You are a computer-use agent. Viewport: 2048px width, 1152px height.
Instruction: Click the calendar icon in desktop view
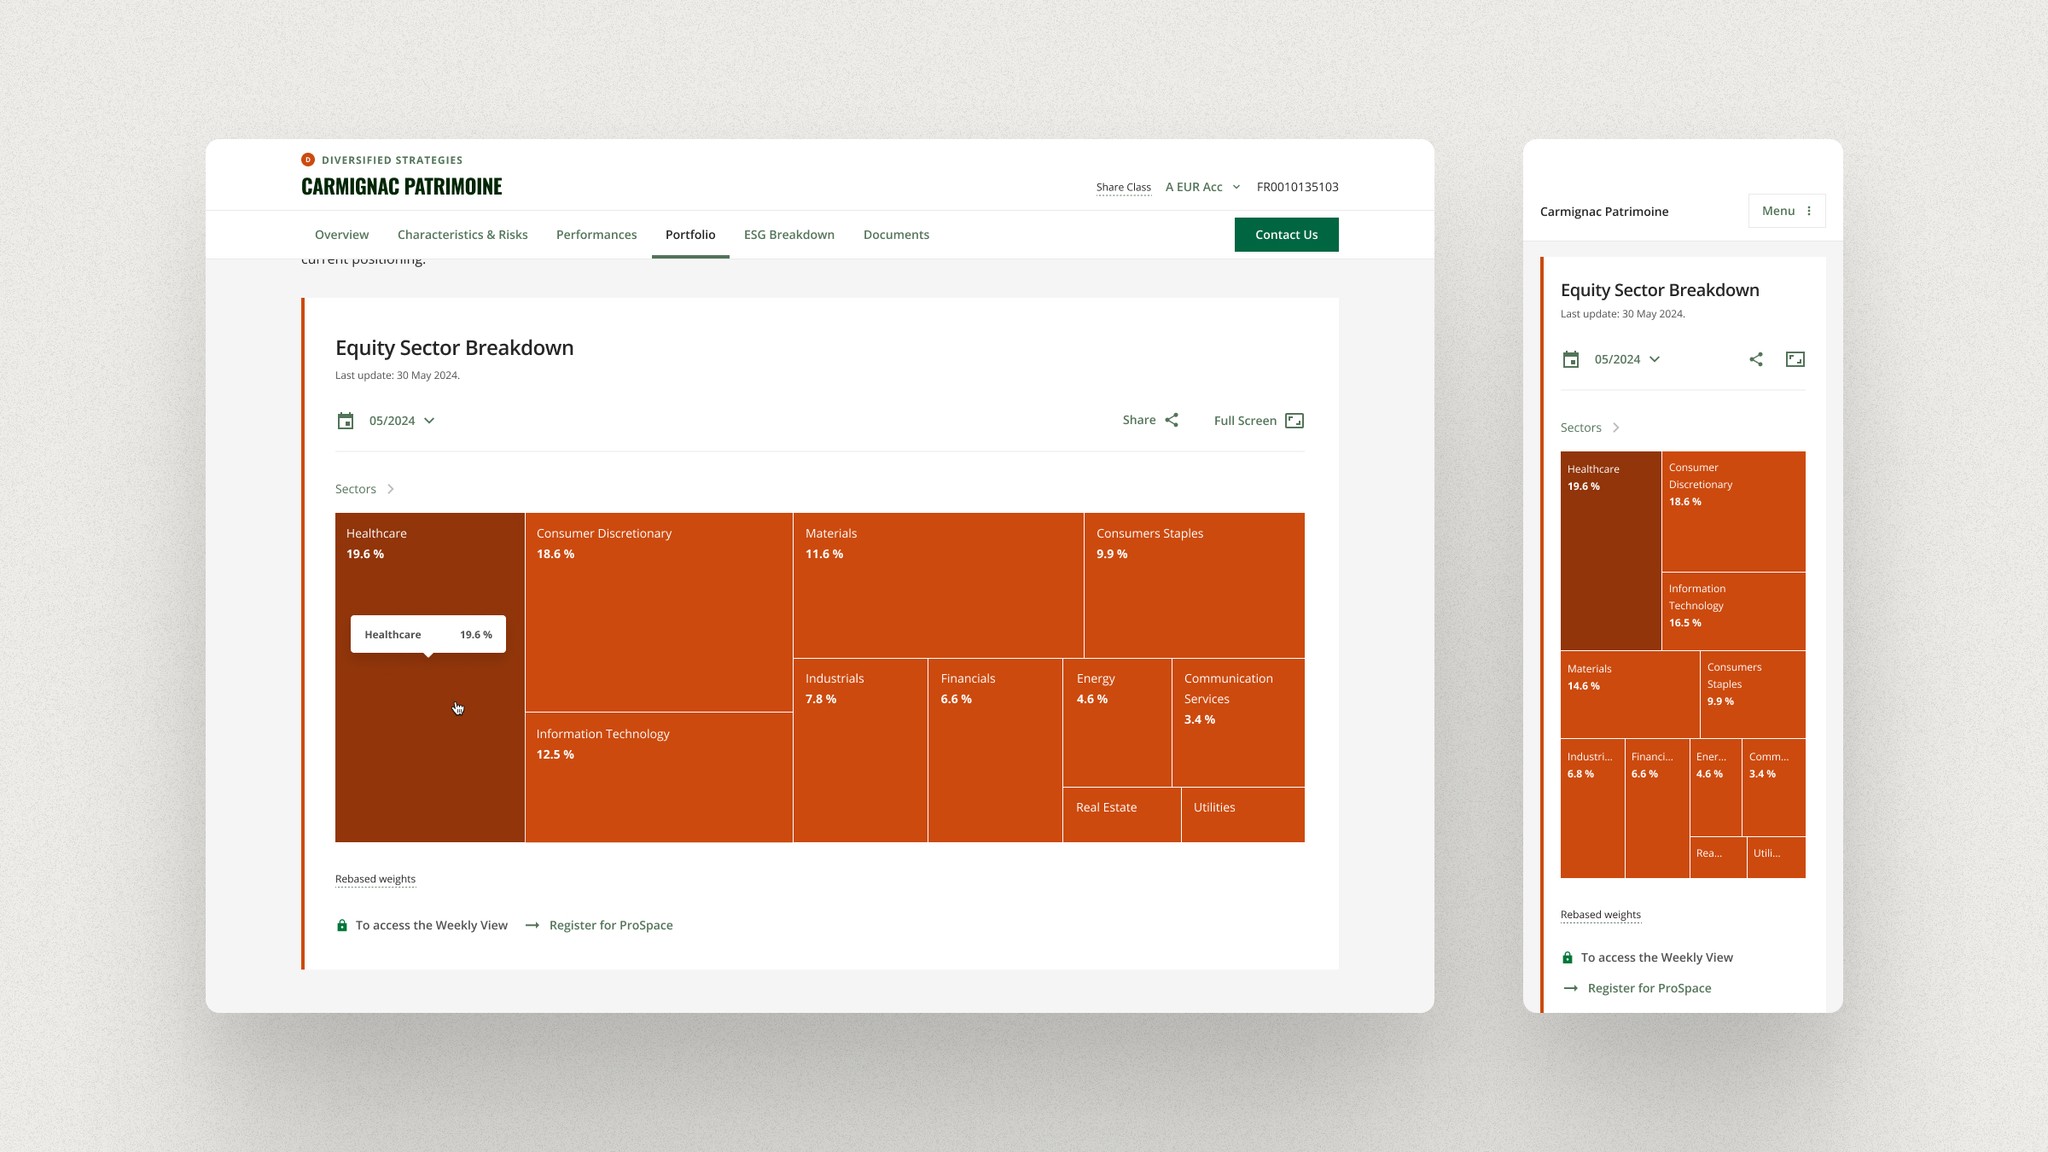click(x=345, y=421)
